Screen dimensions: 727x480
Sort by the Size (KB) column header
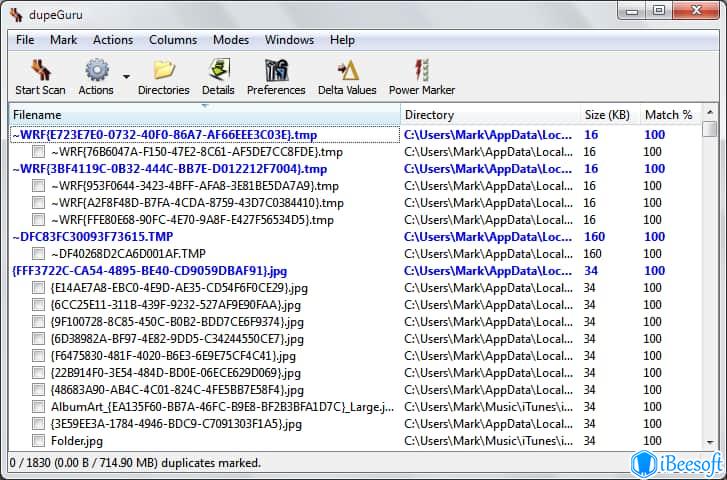click(x=610, y=115)
